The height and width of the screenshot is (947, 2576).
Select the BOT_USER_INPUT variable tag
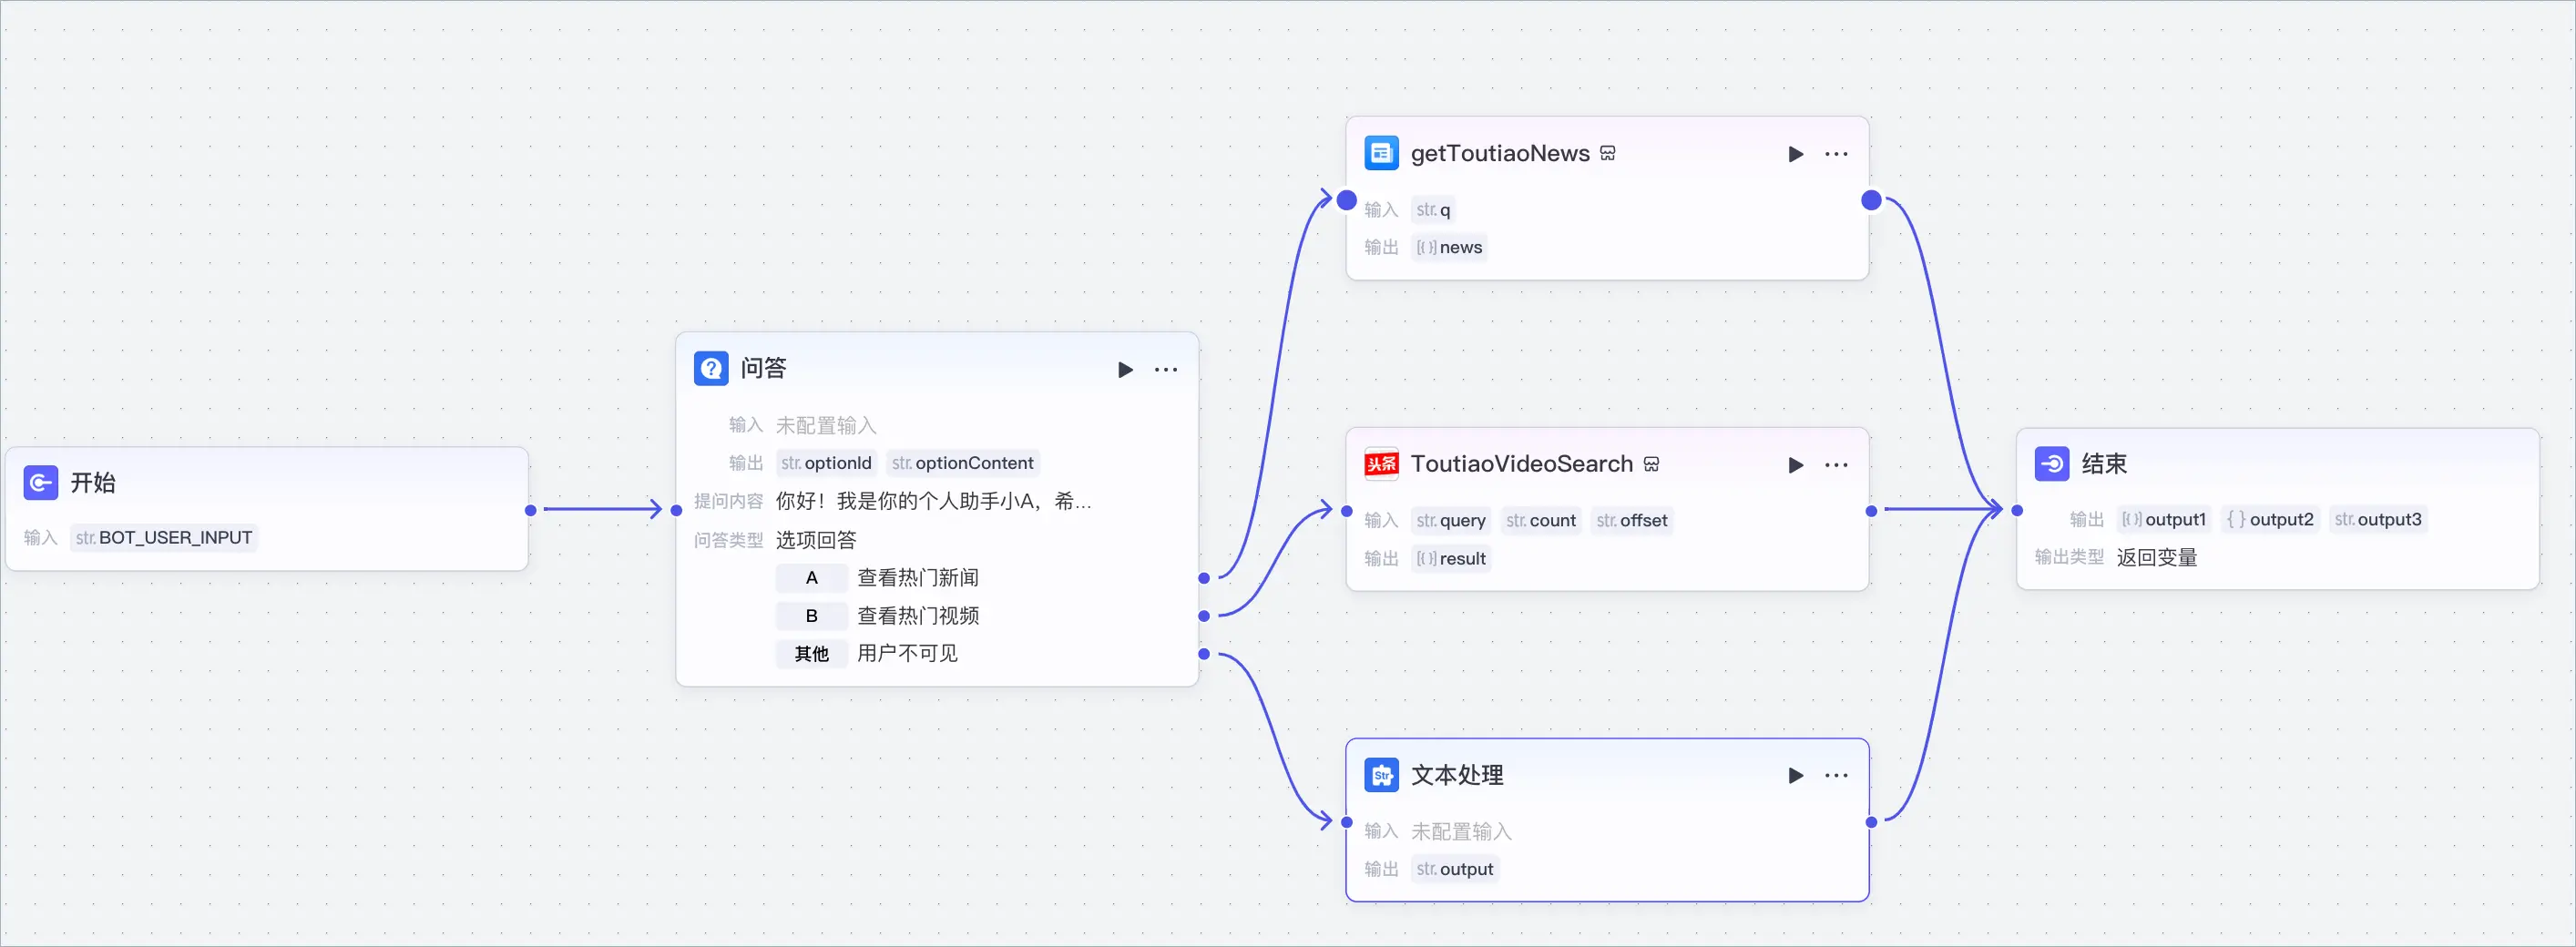pos(164,538)
